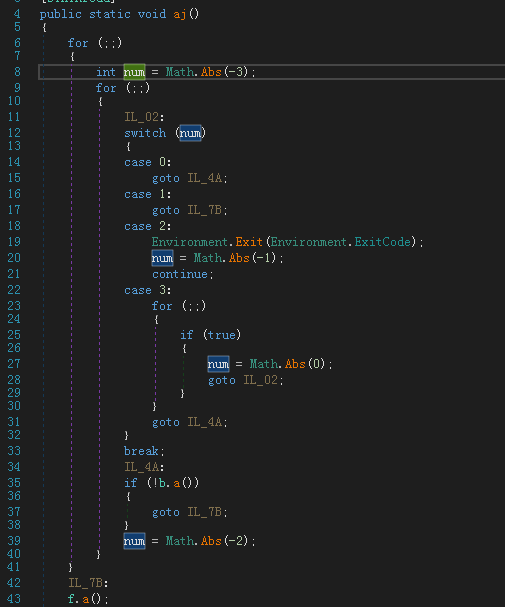Click the "switch" keyword on line 12
This screenshot has height=607, width=505.
coord(145,133)
